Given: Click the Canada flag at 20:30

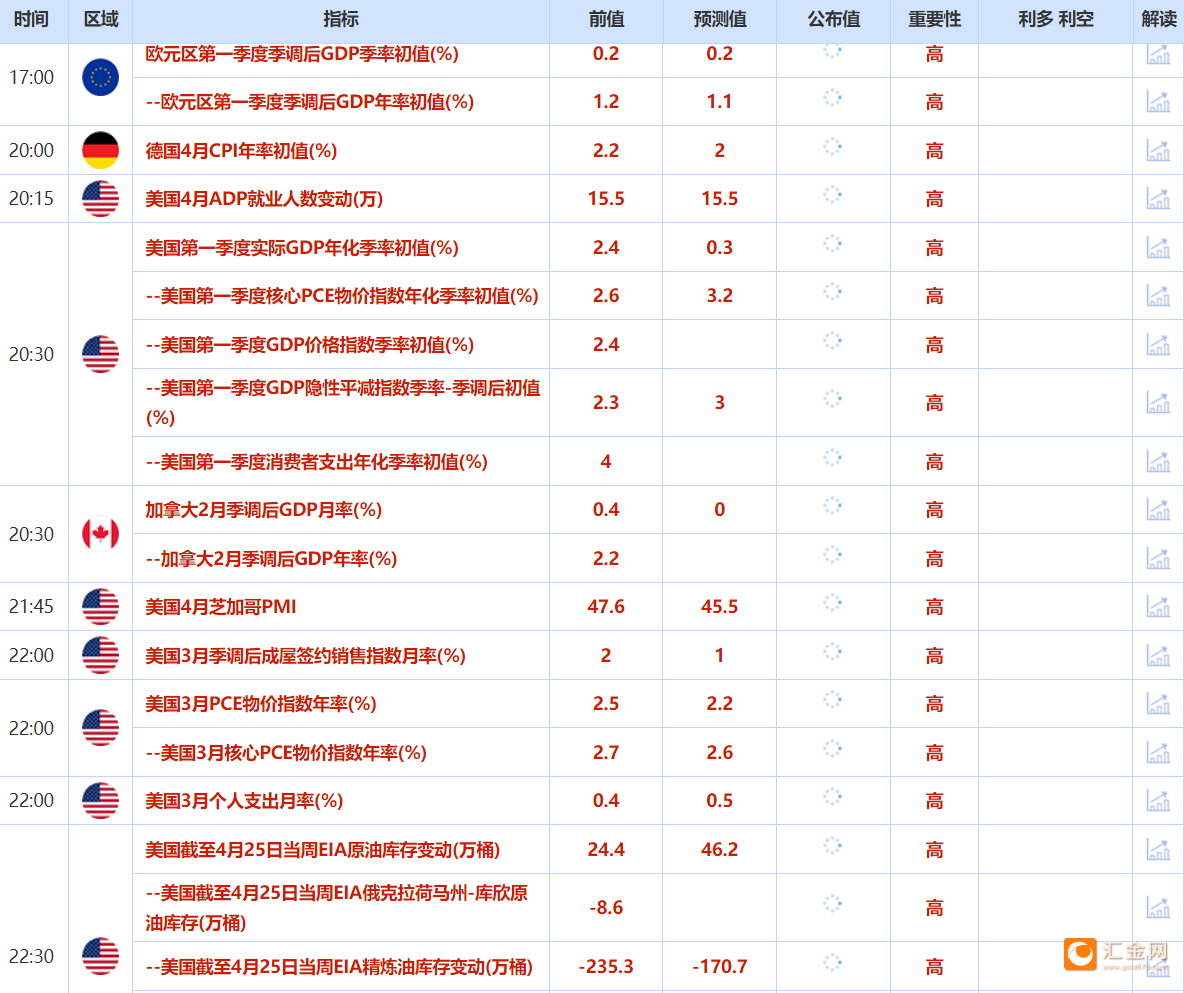Looking at the screenshot, I should pos(100,534).
